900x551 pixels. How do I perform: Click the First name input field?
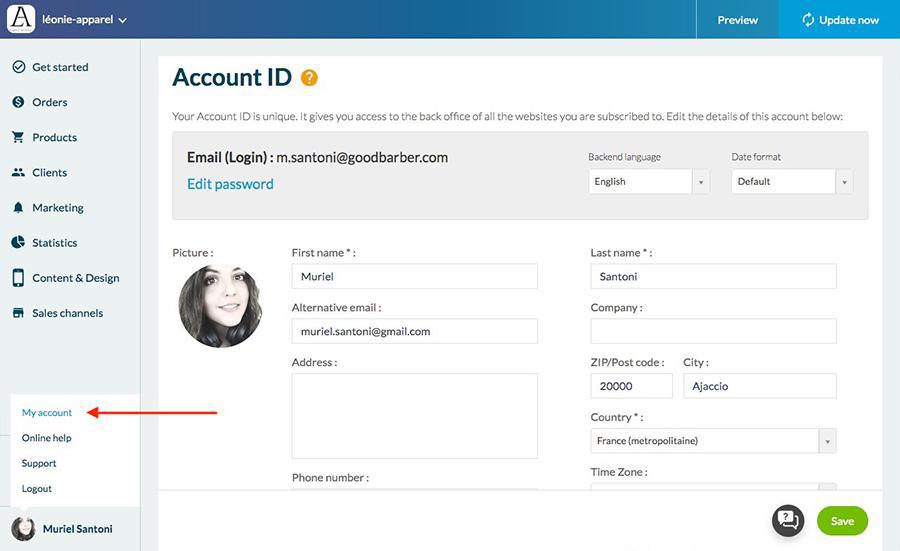pyautogui.click(x=414, y=277)
